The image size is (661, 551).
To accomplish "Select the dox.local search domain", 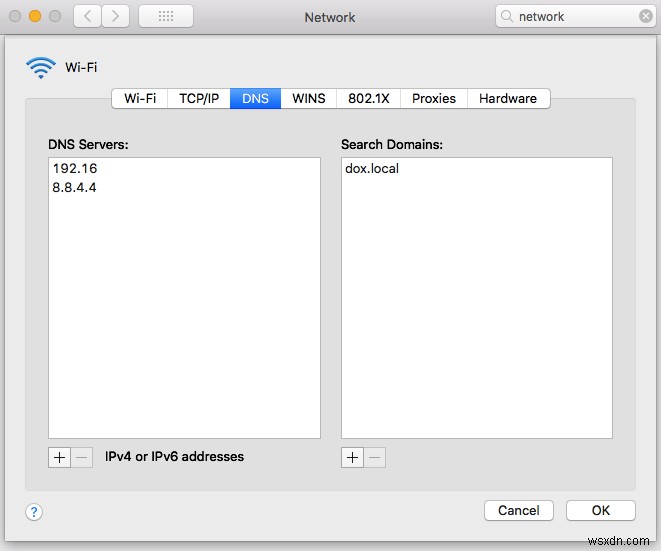I will 477,168.
